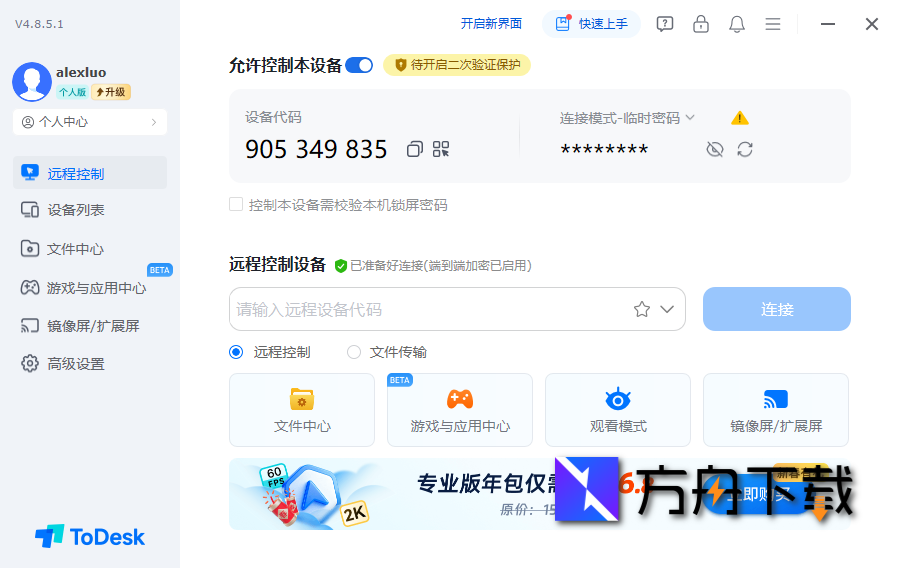Click the 个人版 badge
Viewport: 900px width, 568px height.
[72, 92]
